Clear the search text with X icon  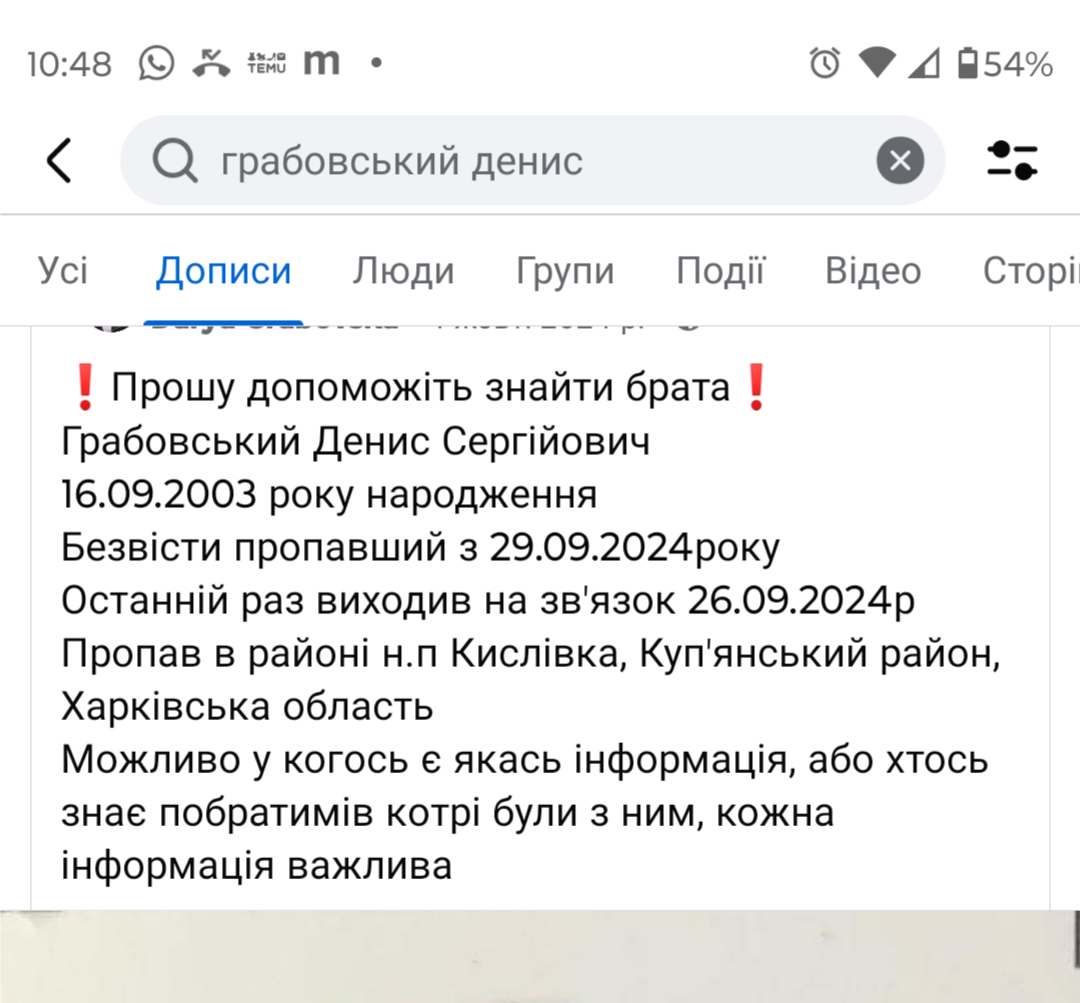tap(900, 161)
